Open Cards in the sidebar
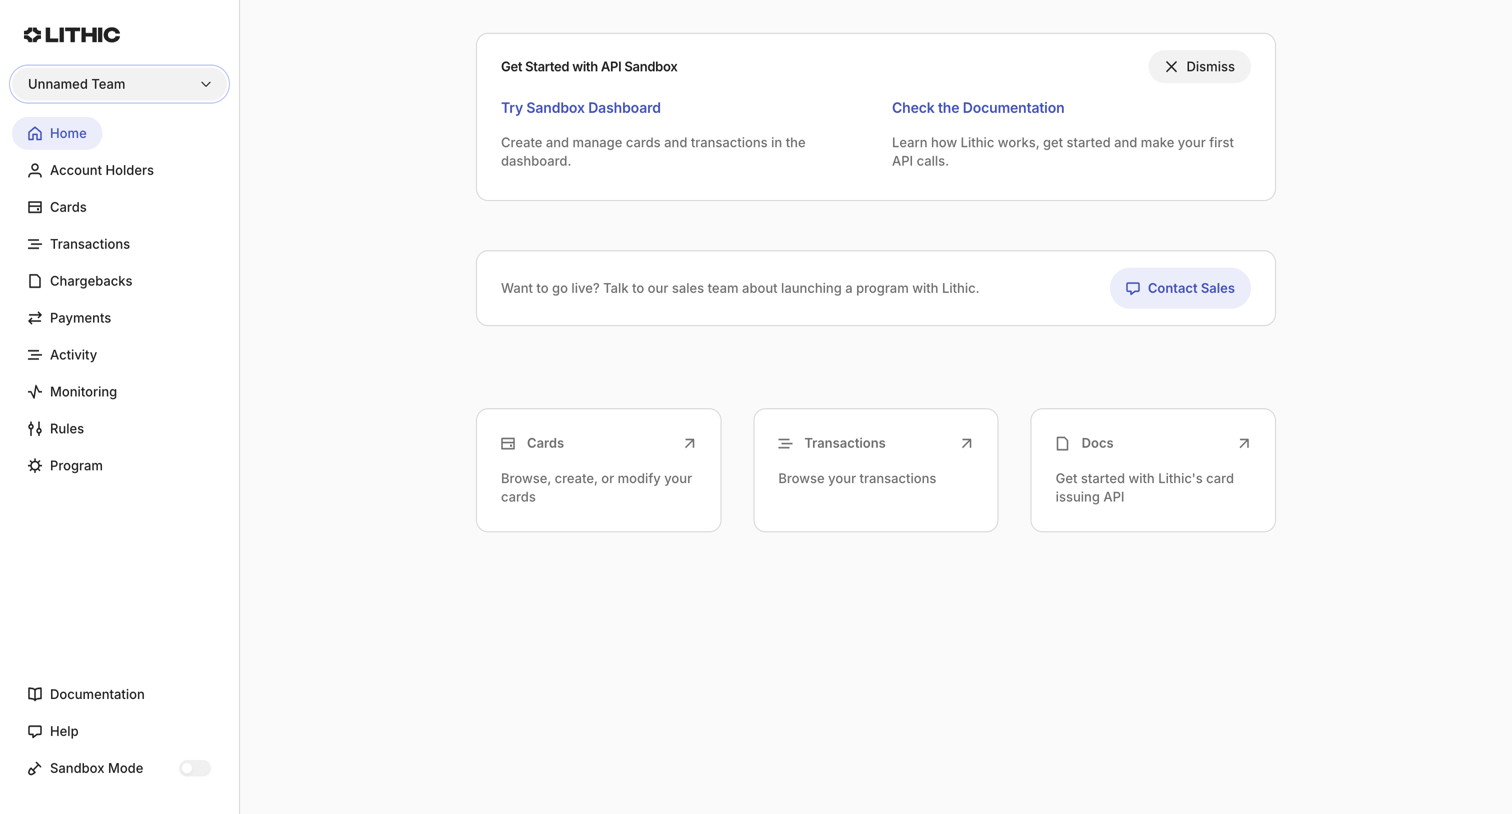 coord(57,207)
